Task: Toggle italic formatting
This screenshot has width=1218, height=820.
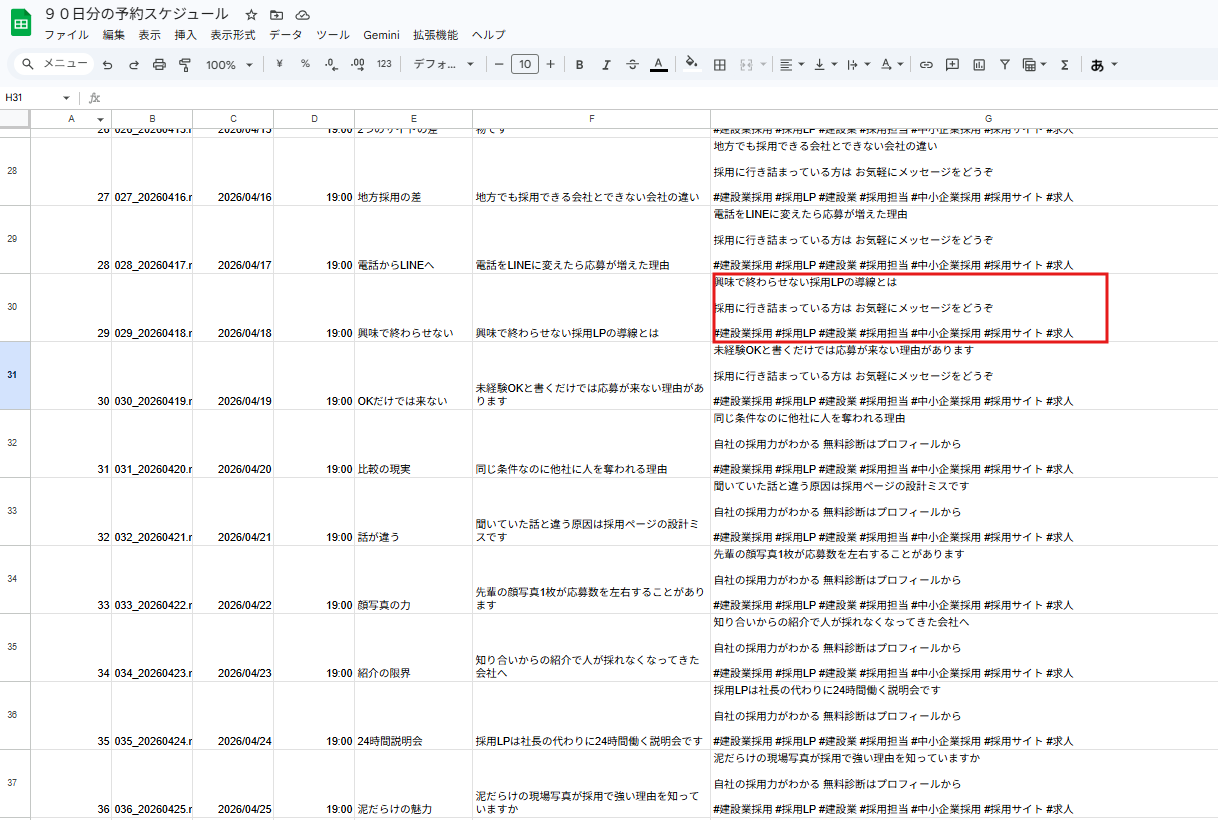Action: [x=605, y=64]
